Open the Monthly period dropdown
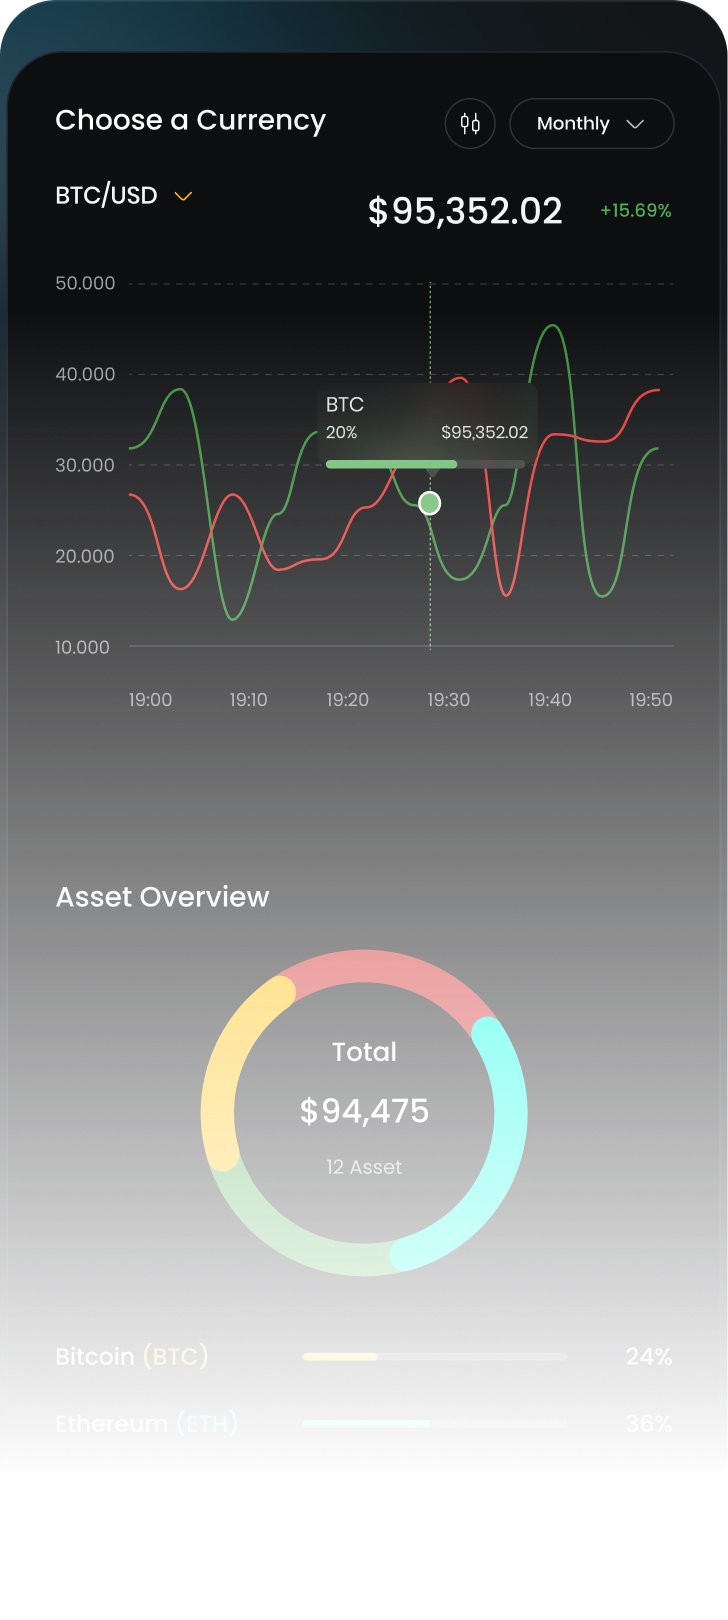Viewport: 728px width, 1620px height. click(591, 124)
